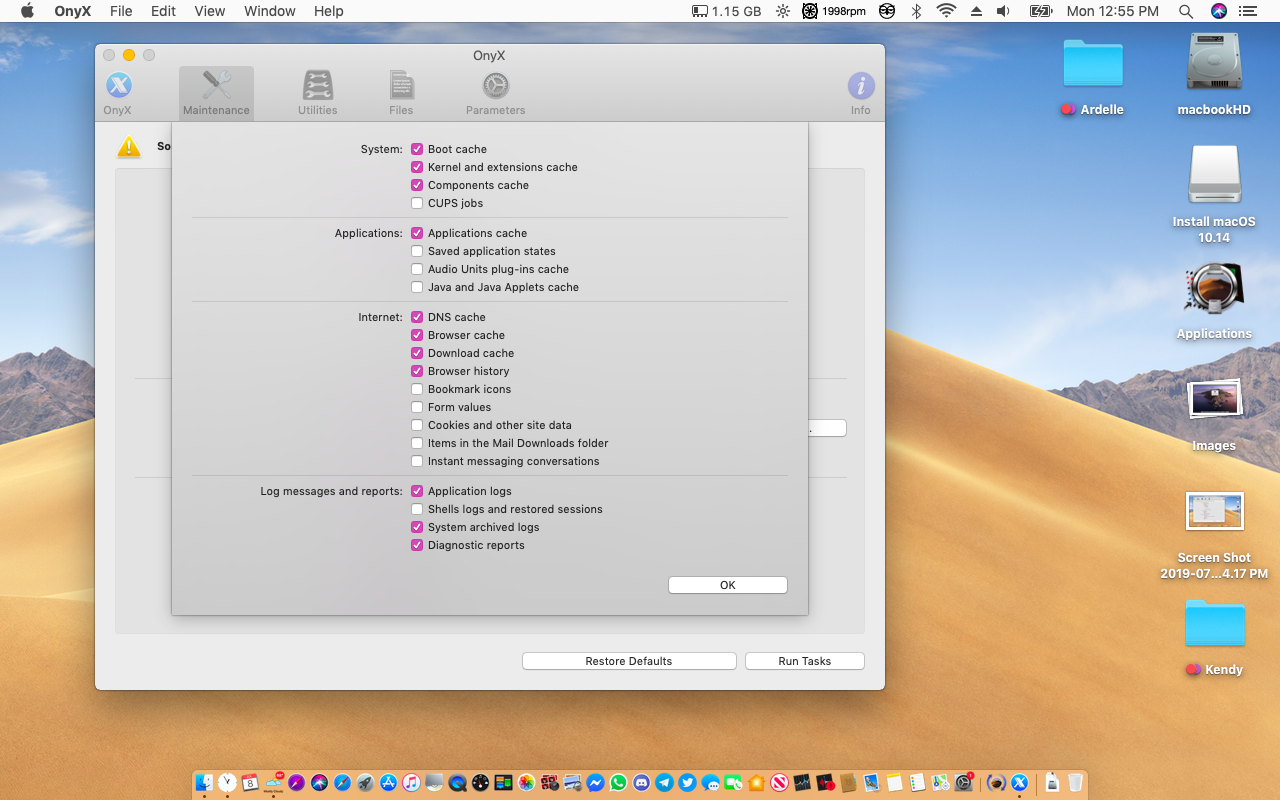Switch to the Utilities toolbar icon
Image resolution: width=1280 pixels, height=800 pixels.
click(x=317, y=93)
